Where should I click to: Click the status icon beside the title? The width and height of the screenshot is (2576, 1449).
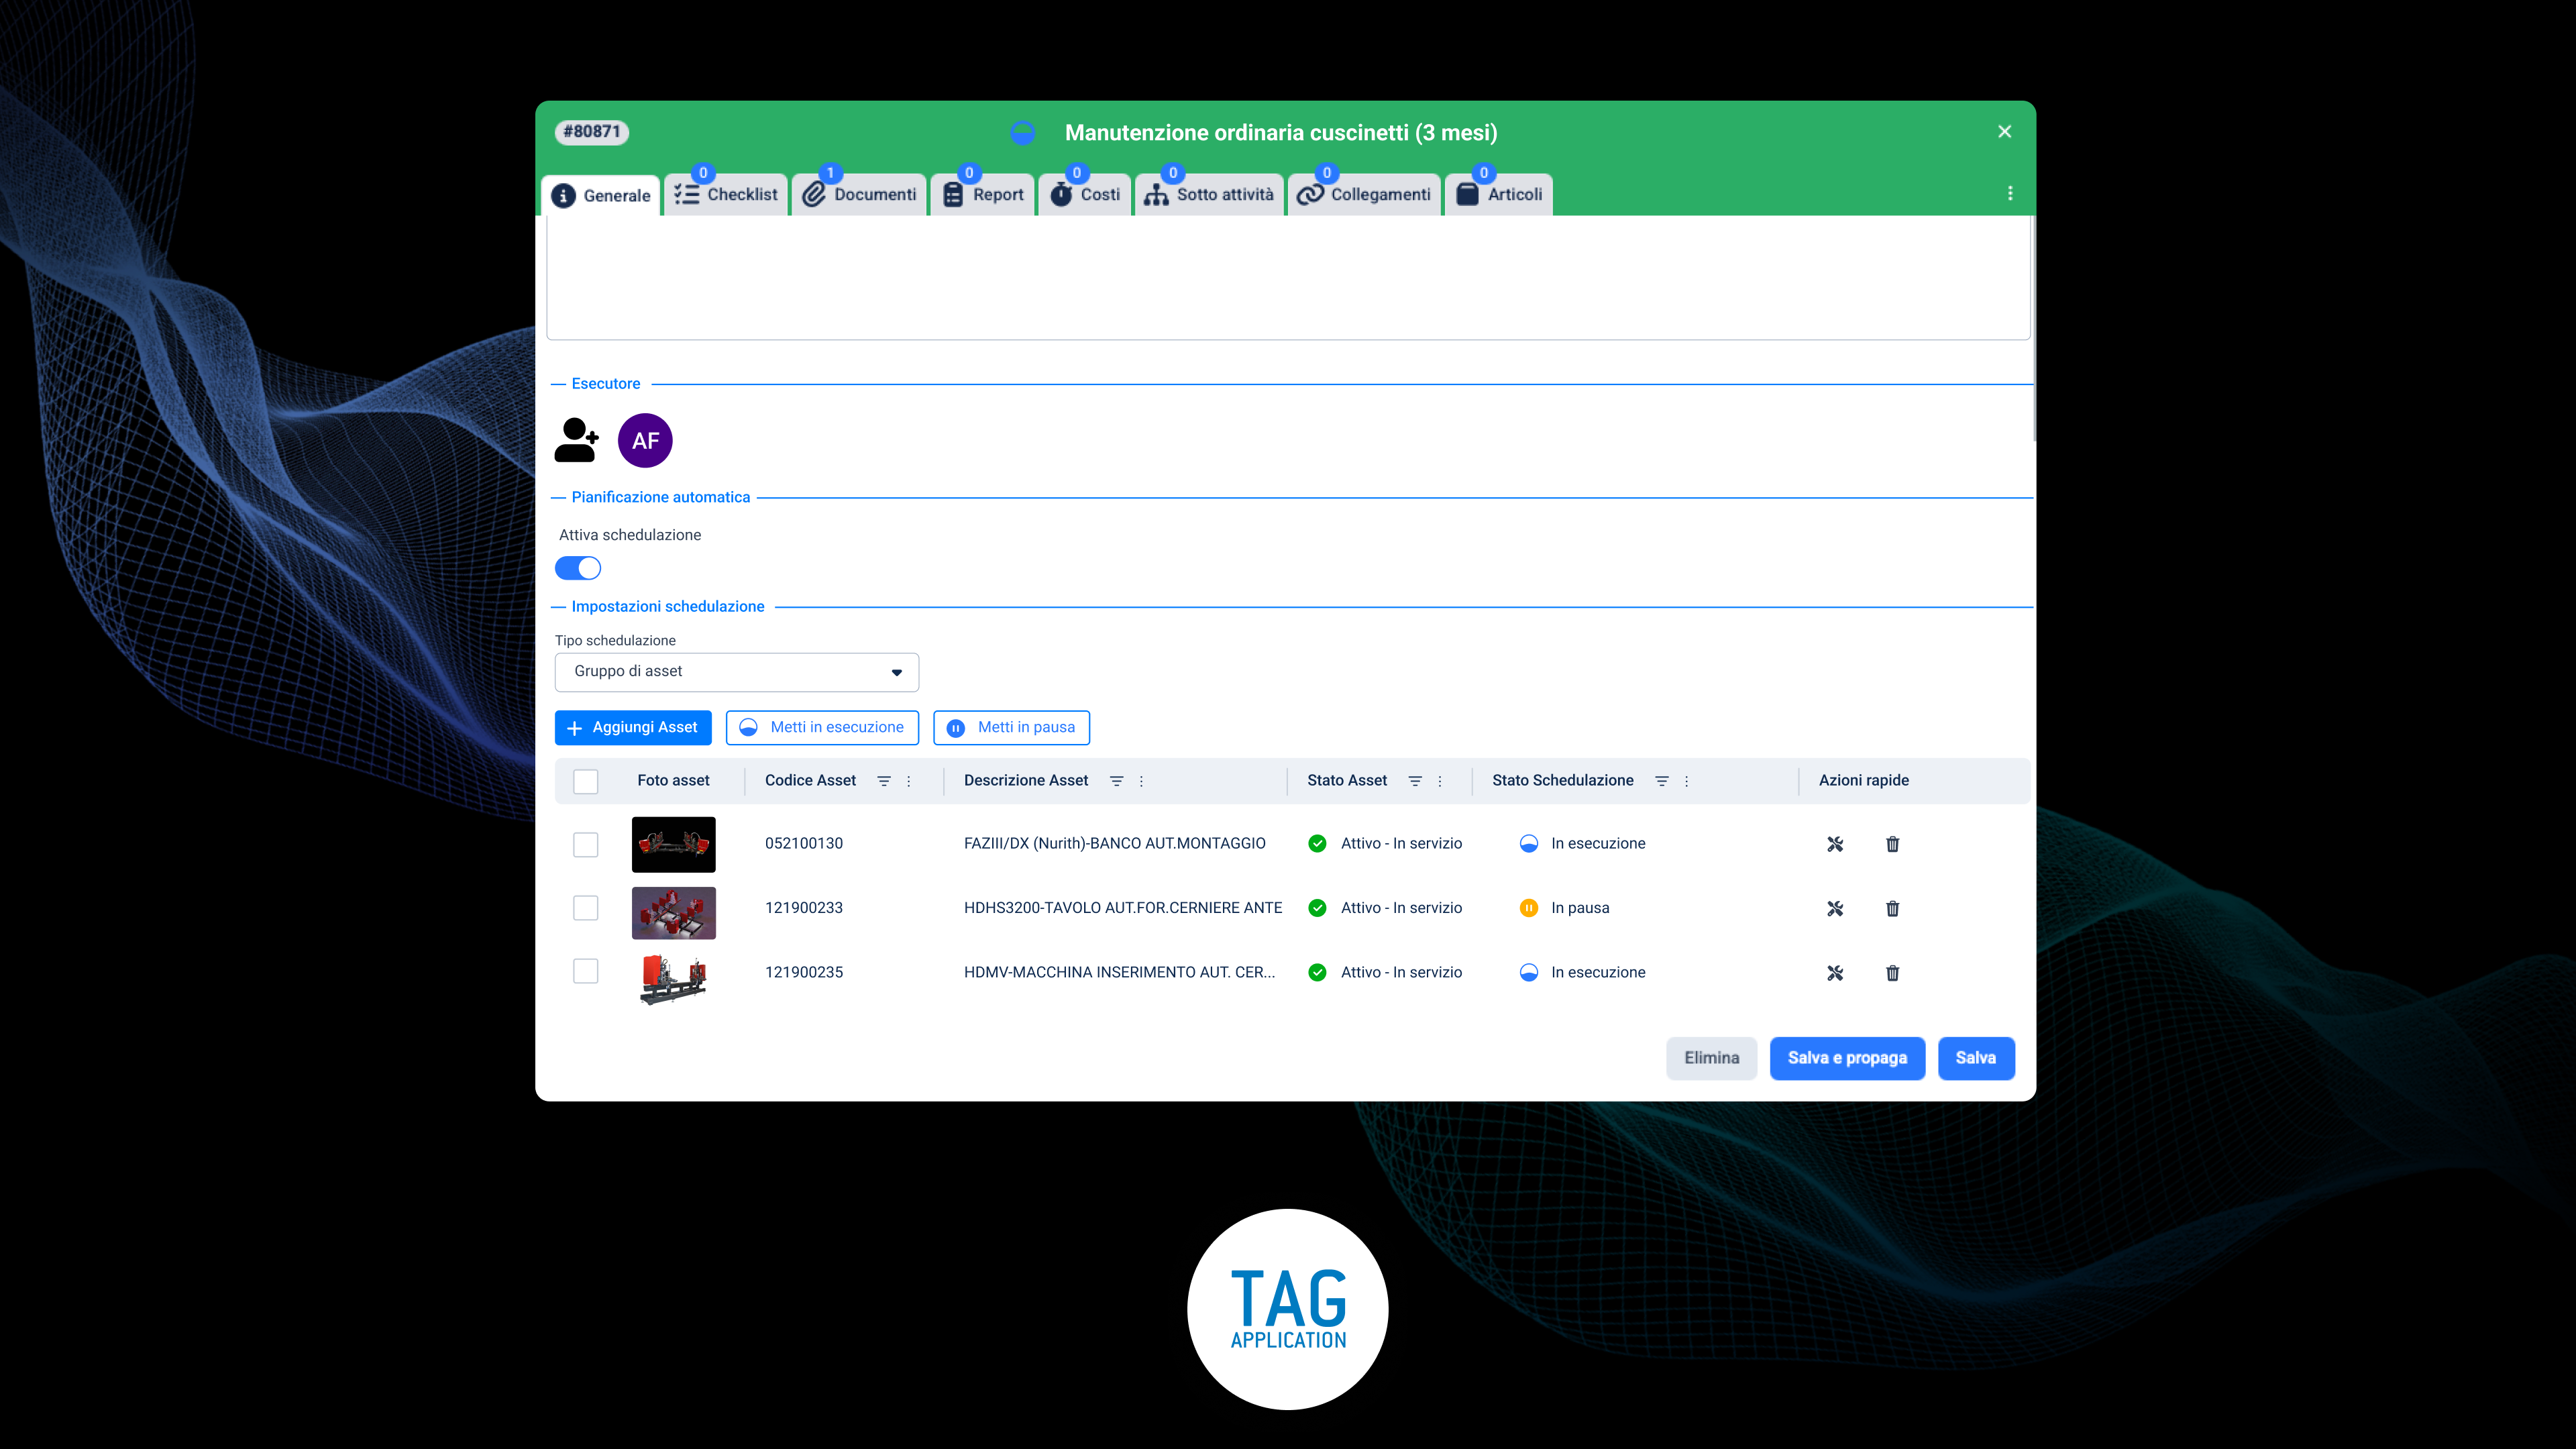coord(1022,132)
